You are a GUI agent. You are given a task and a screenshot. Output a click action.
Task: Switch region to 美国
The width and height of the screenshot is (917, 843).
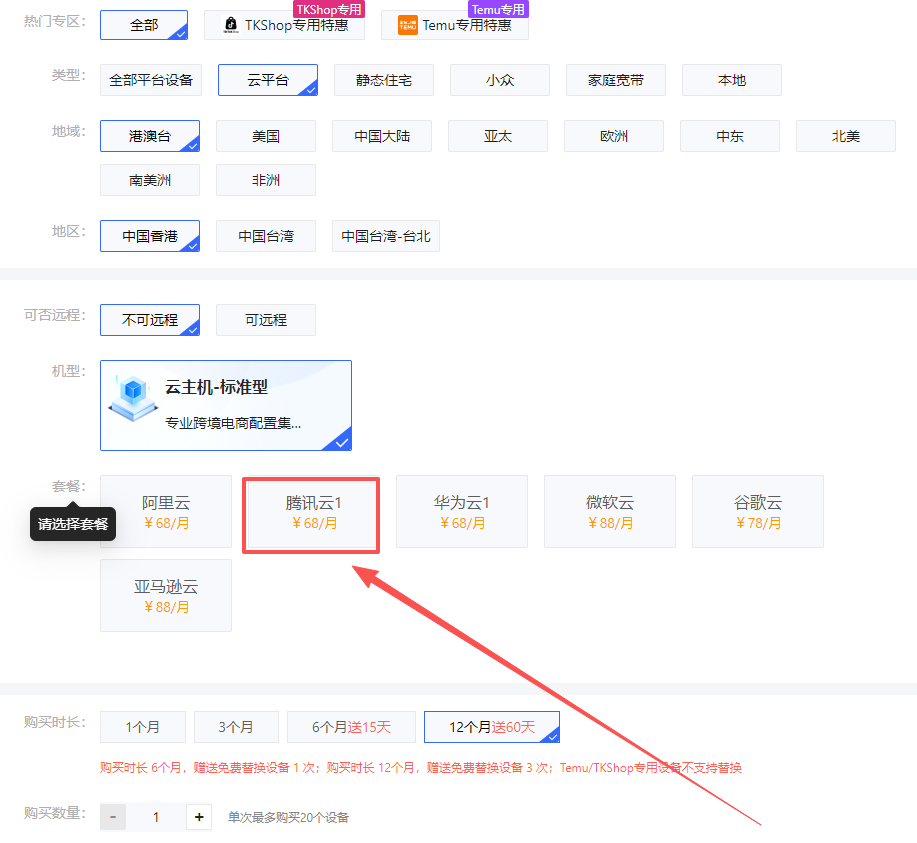(x=266, y=136)
